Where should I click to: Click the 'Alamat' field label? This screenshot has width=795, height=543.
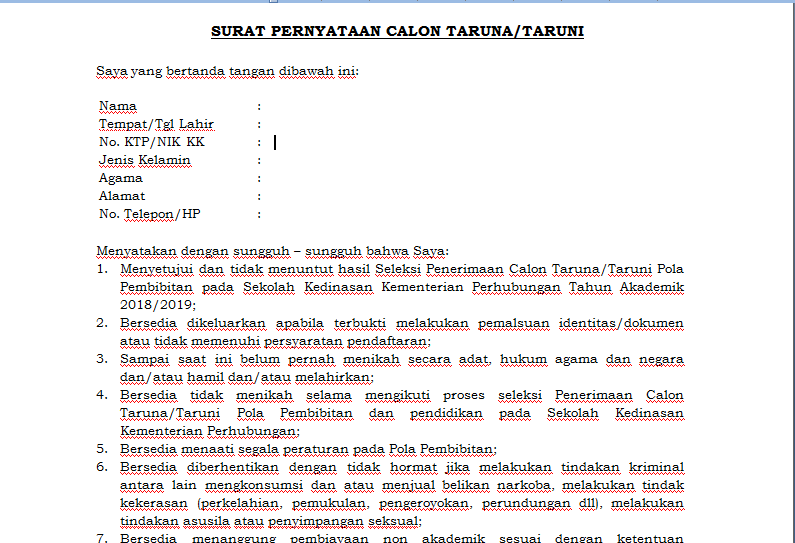[x=122, y=196]
